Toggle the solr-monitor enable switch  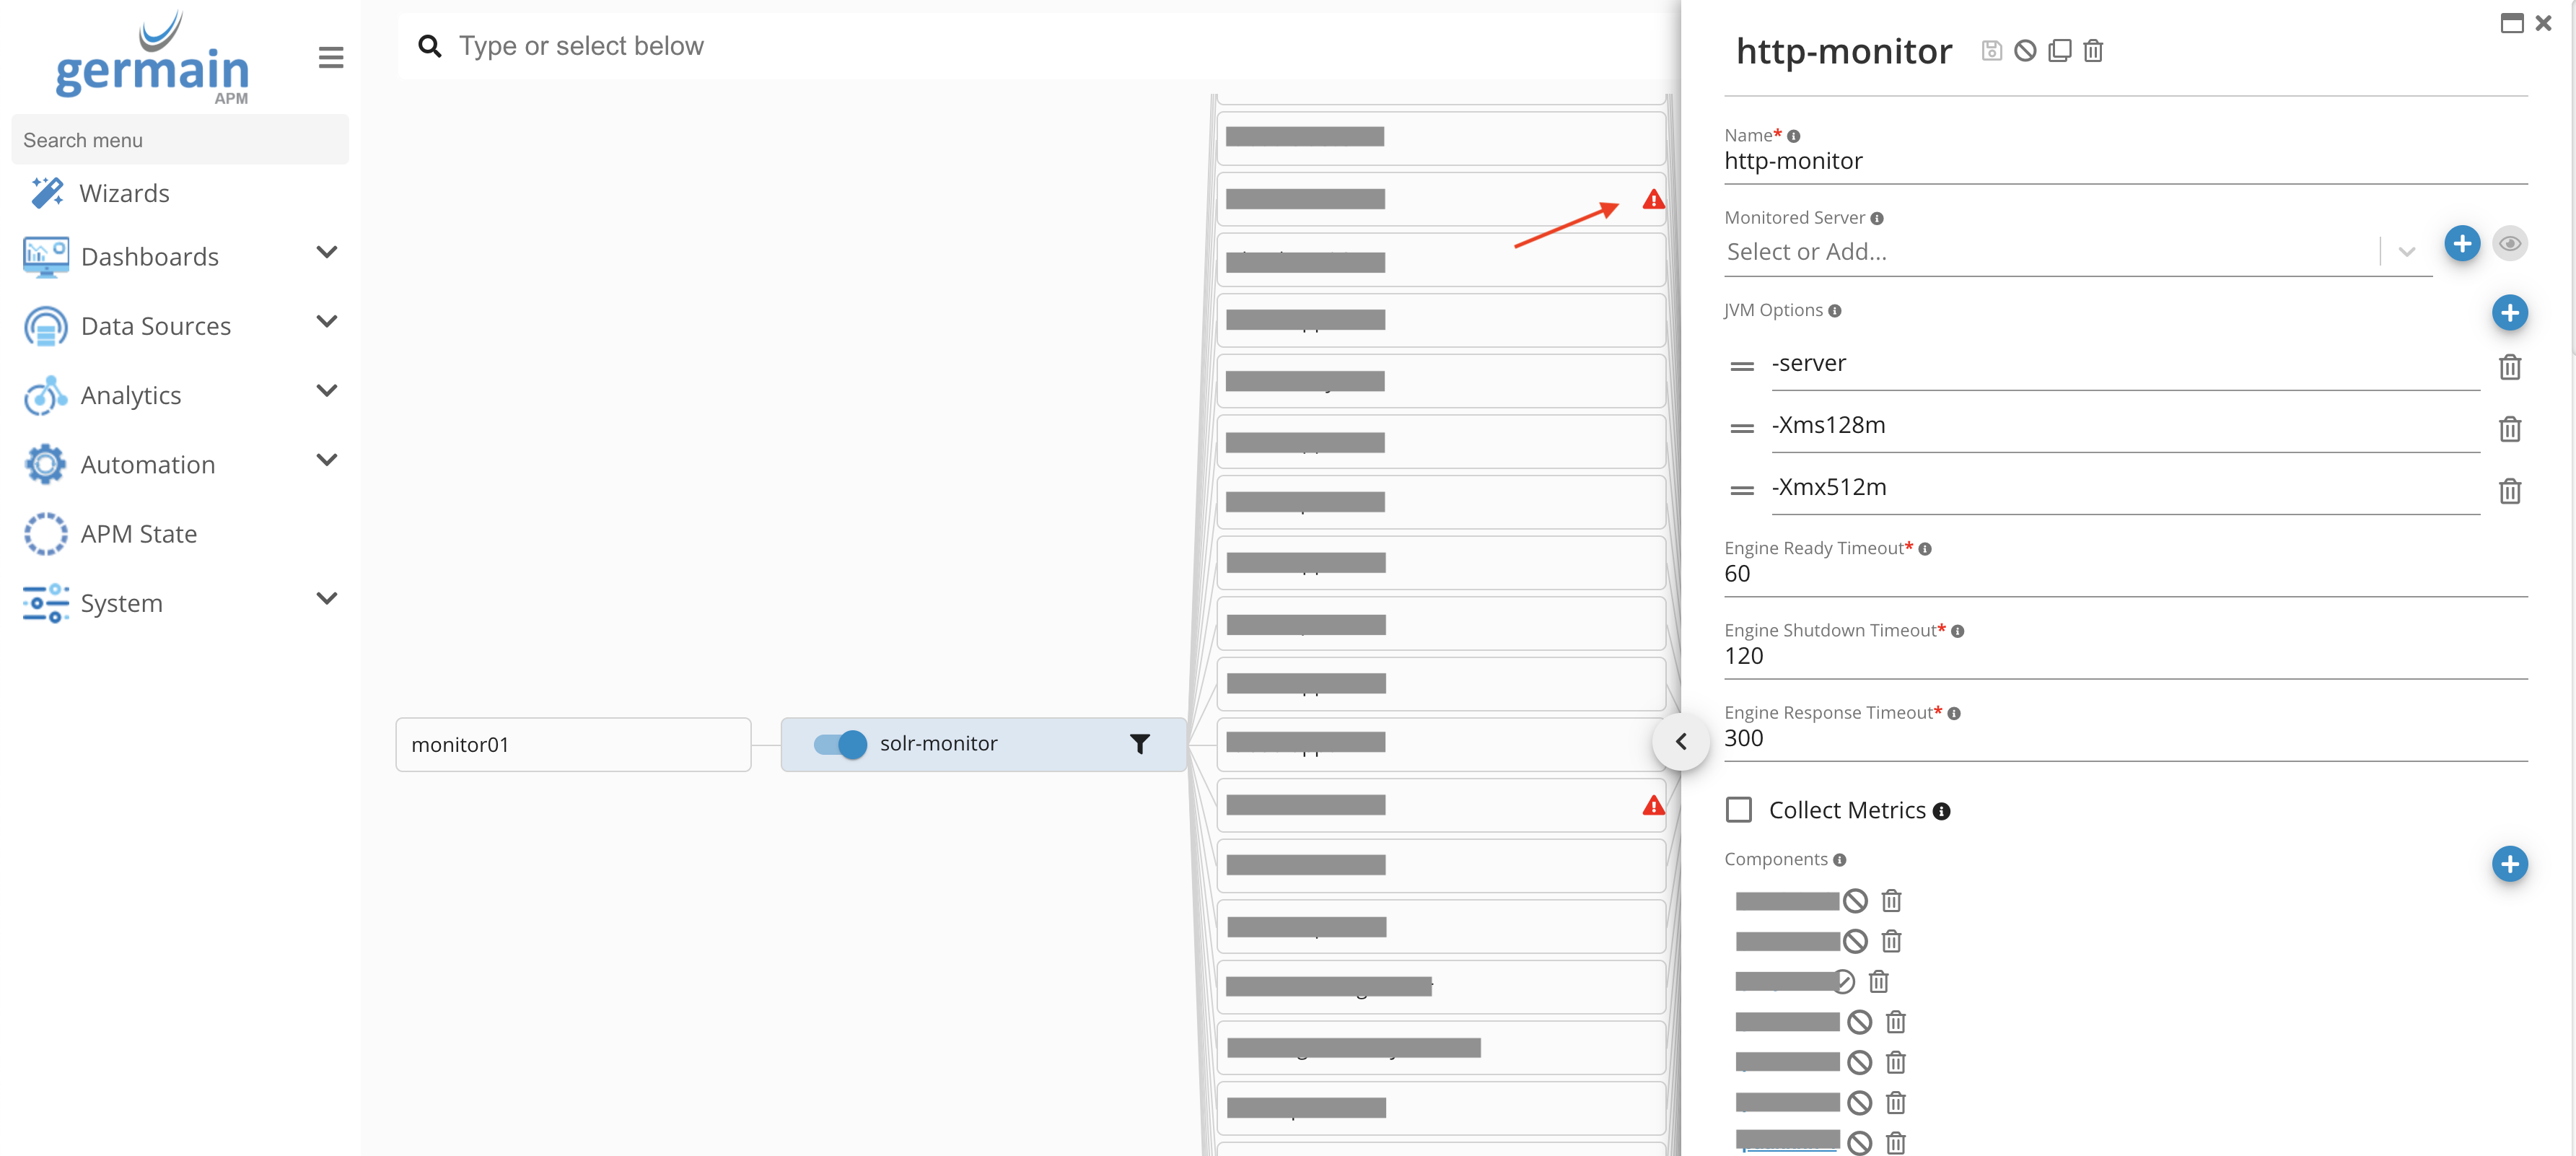(840, 743)
